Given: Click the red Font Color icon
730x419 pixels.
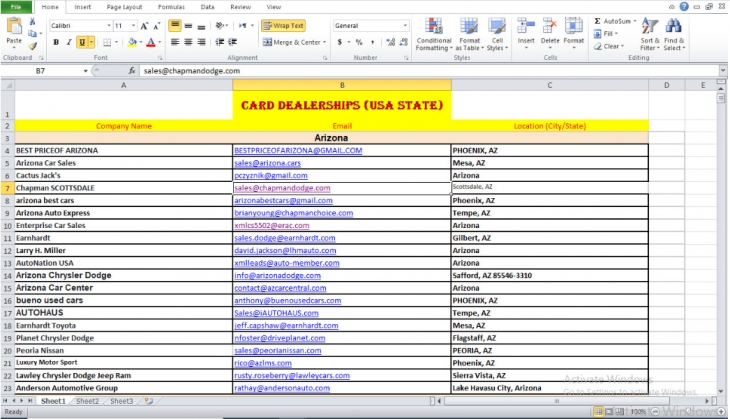Looking at the screenshot, I should pos(150,42).
